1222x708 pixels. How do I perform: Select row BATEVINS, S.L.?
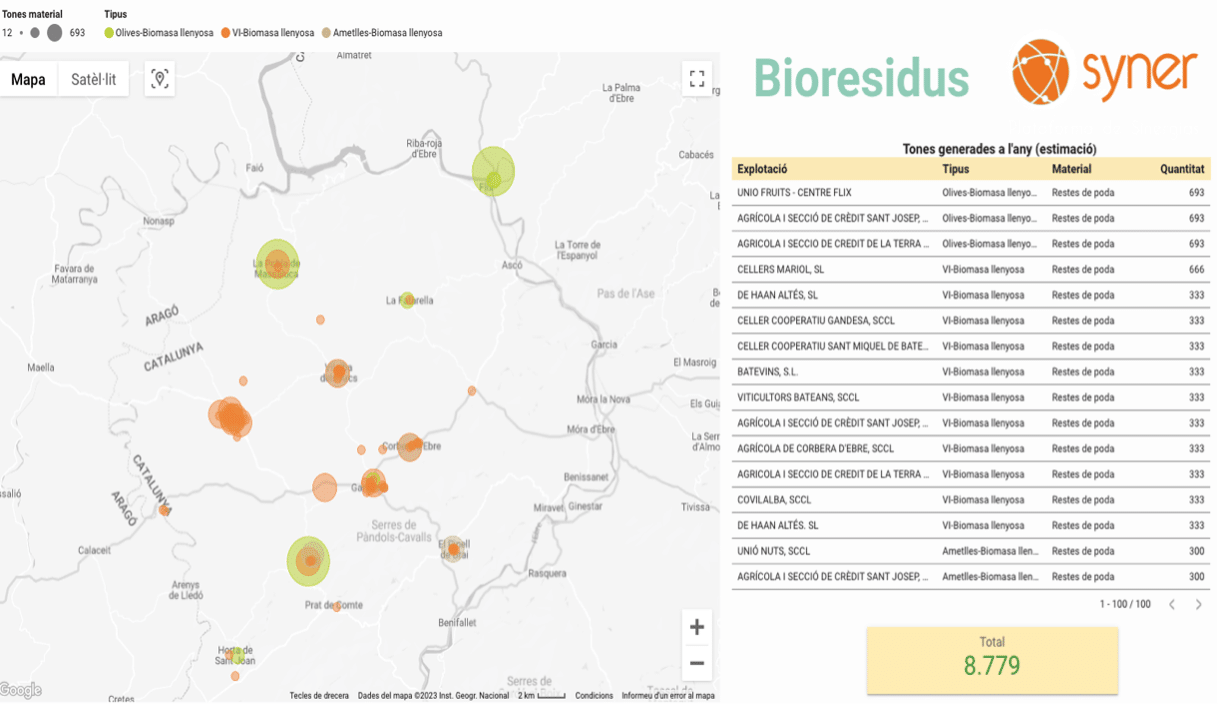[971, 371]
